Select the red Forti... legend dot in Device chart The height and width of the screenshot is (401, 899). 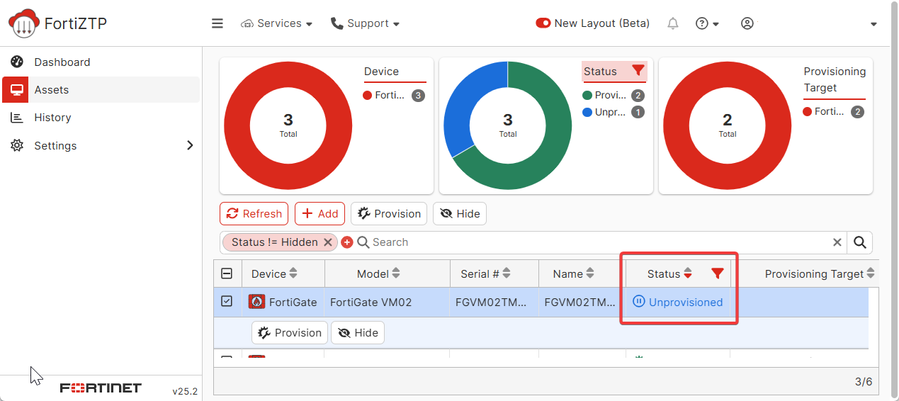coord(368,96)
